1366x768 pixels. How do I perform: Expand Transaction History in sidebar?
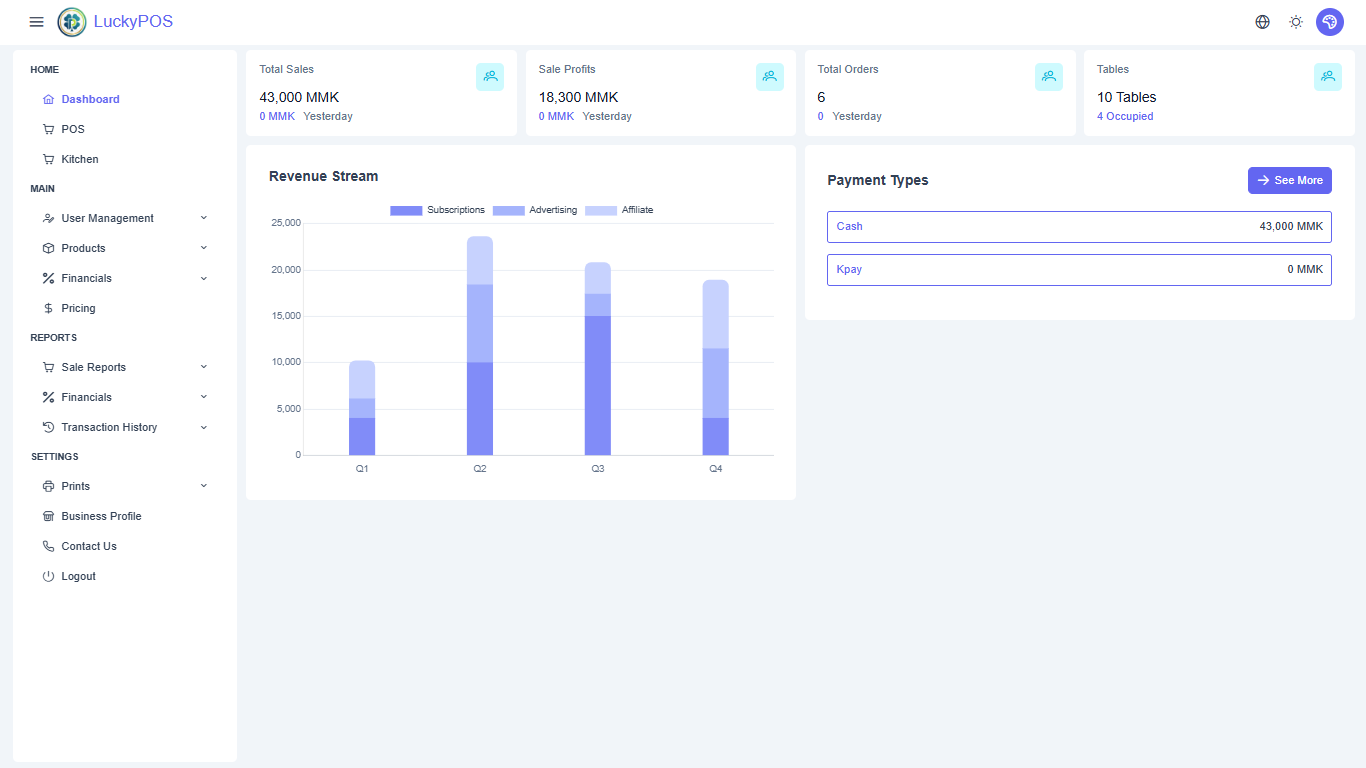(x=125, y=427)
